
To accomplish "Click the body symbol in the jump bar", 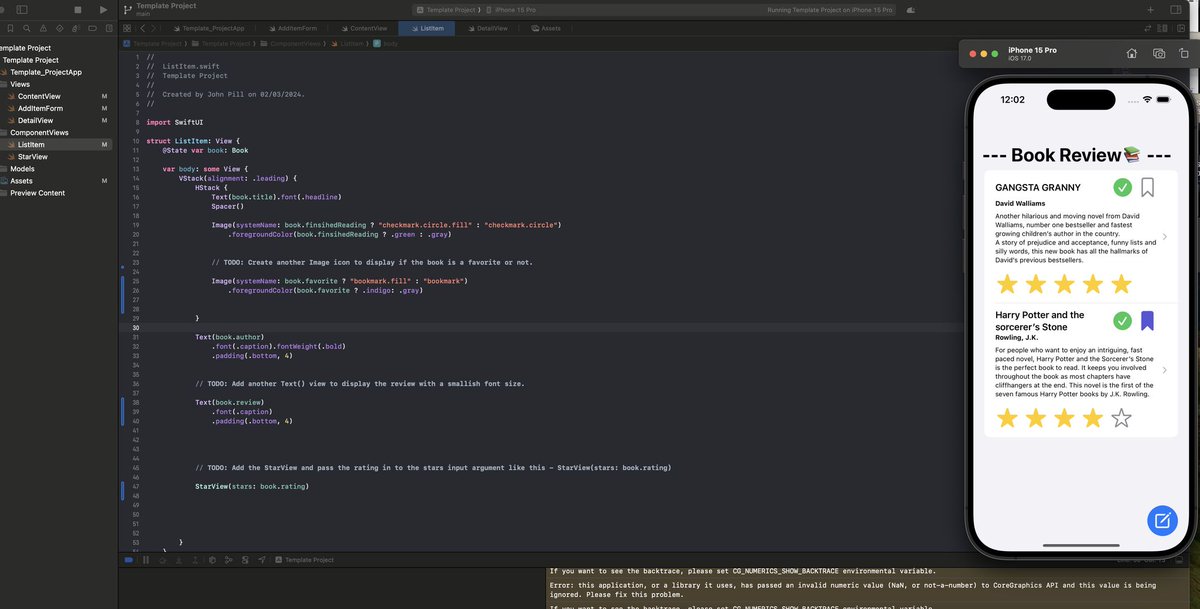I will [x=386, y=44].
